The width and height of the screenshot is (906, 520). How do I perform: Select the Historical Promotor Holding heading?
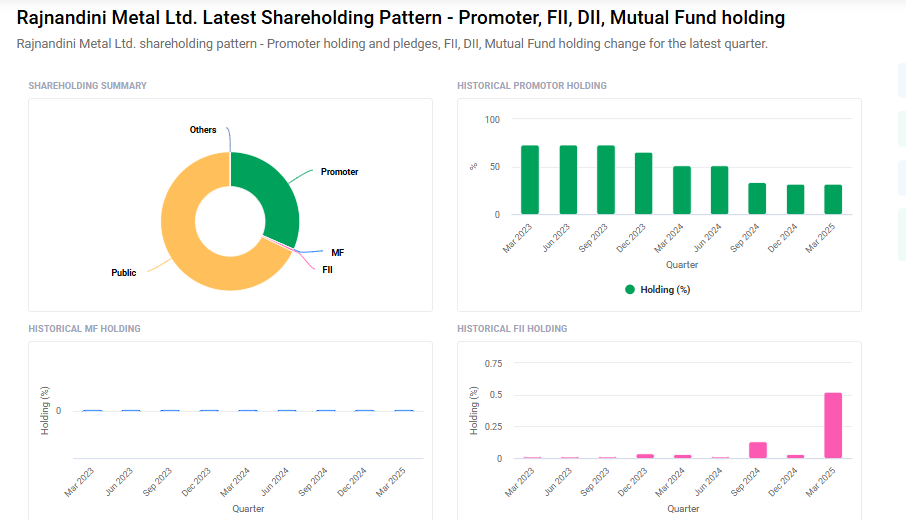532,86
